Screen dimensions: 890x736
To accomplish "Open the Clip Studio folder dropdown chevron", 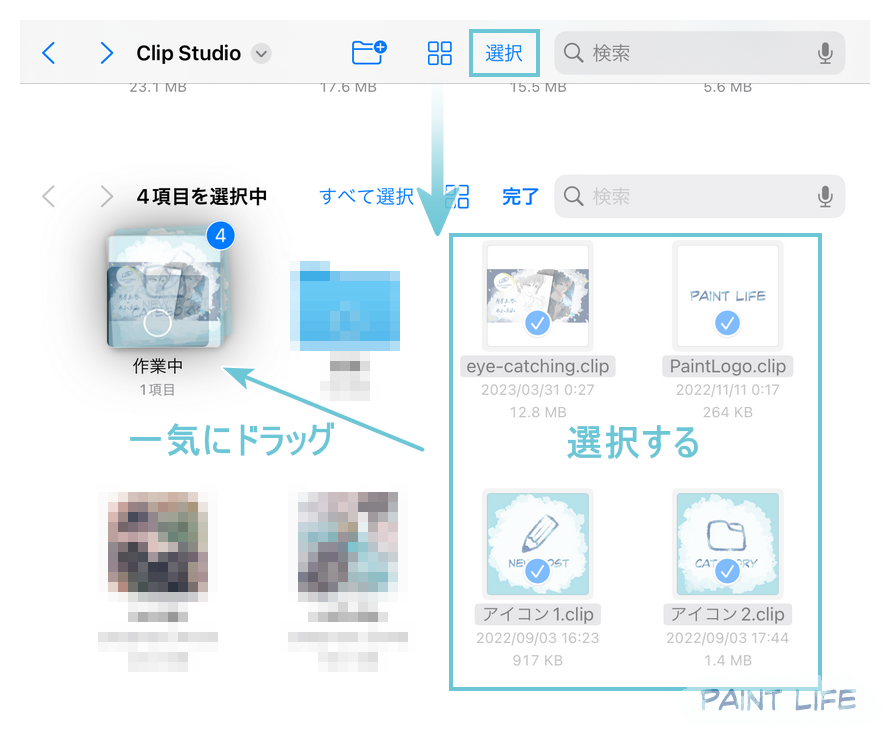I will pyautogui.click(x=259, y=53).
